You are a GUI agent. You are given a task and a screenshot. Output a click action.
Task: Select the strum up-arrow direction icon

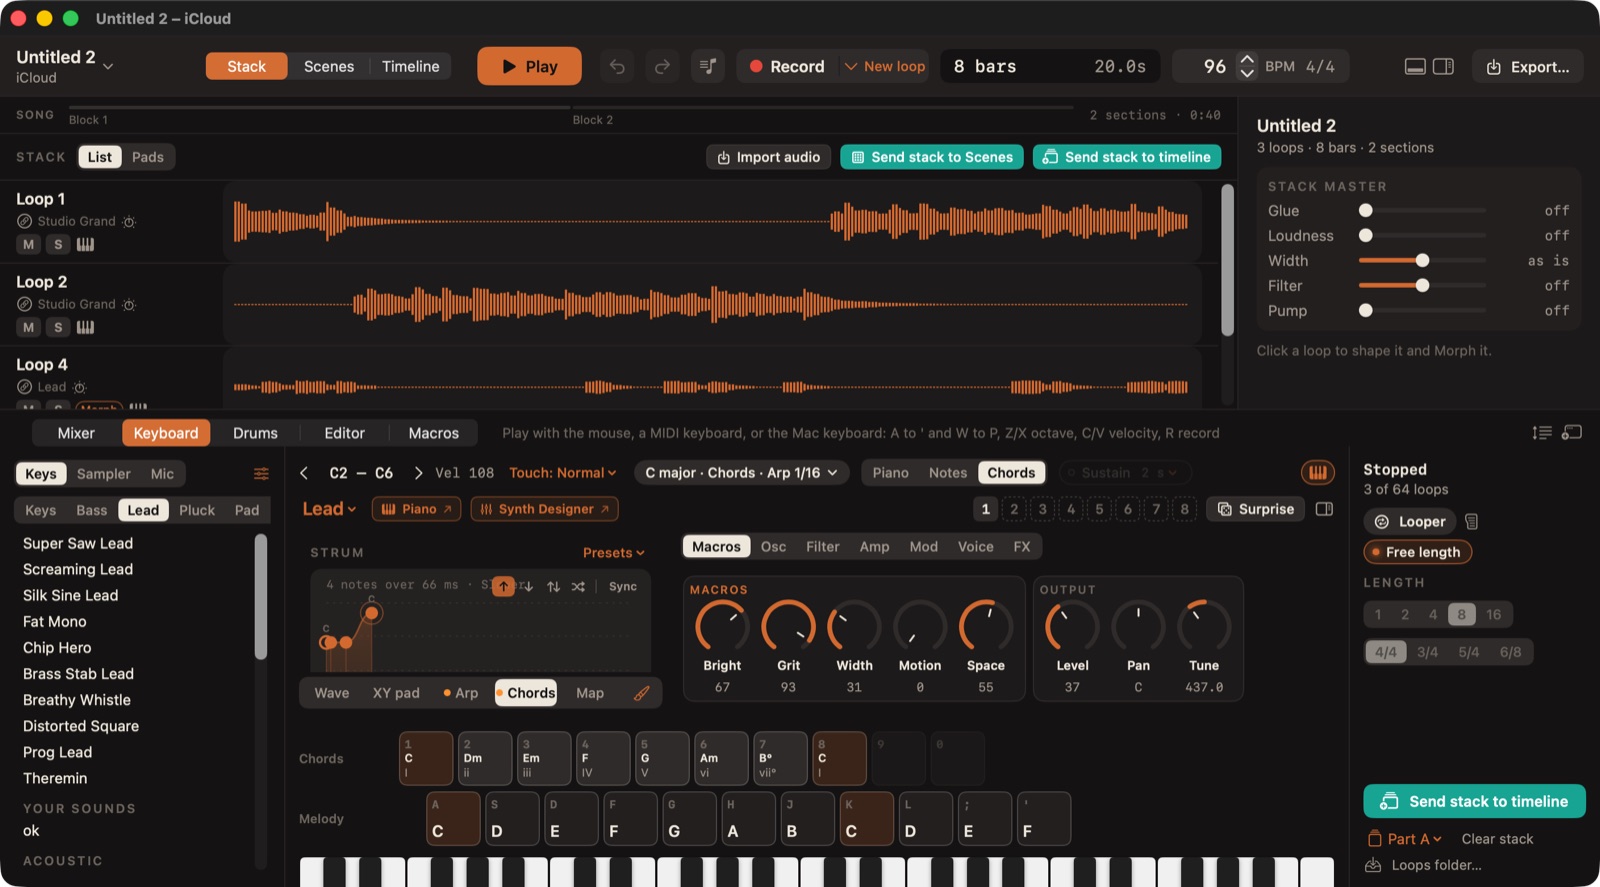[503, 586]
